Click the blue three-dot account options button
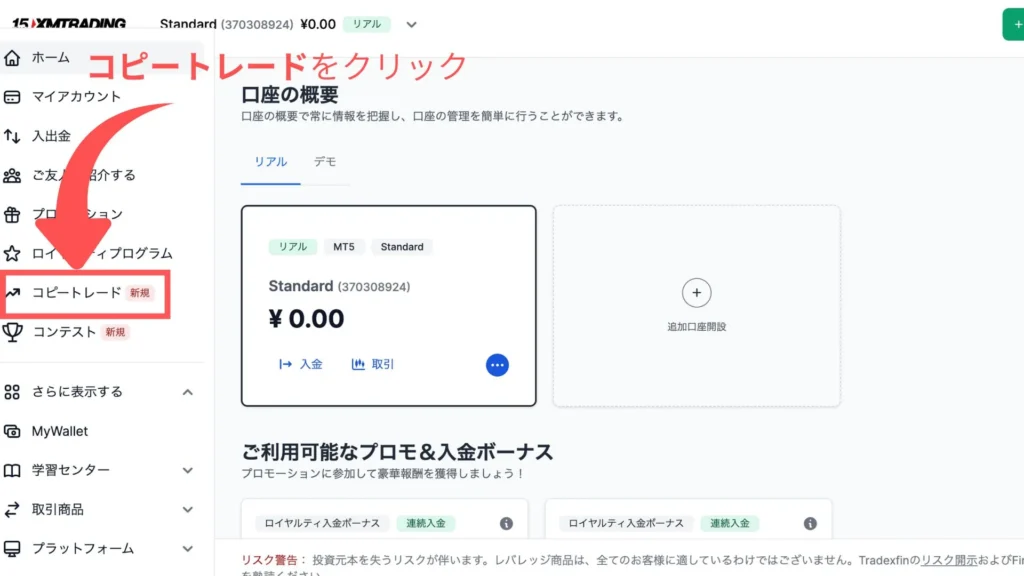The height and width of the screenshot is (576, 1024). 497,365
